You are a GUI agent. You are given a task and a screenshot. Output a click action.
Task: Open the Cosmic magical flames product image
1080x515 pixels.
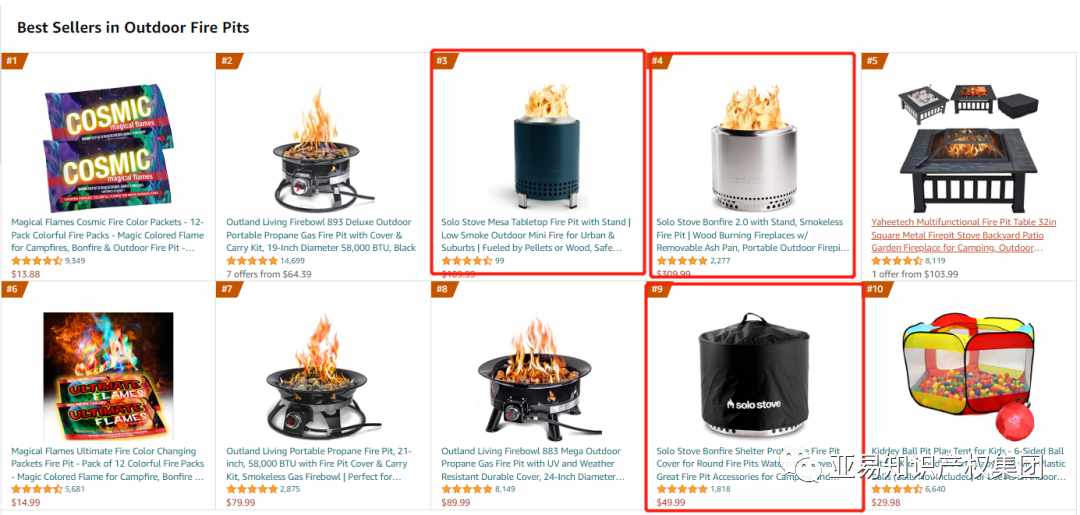click(x=108, y=147)
